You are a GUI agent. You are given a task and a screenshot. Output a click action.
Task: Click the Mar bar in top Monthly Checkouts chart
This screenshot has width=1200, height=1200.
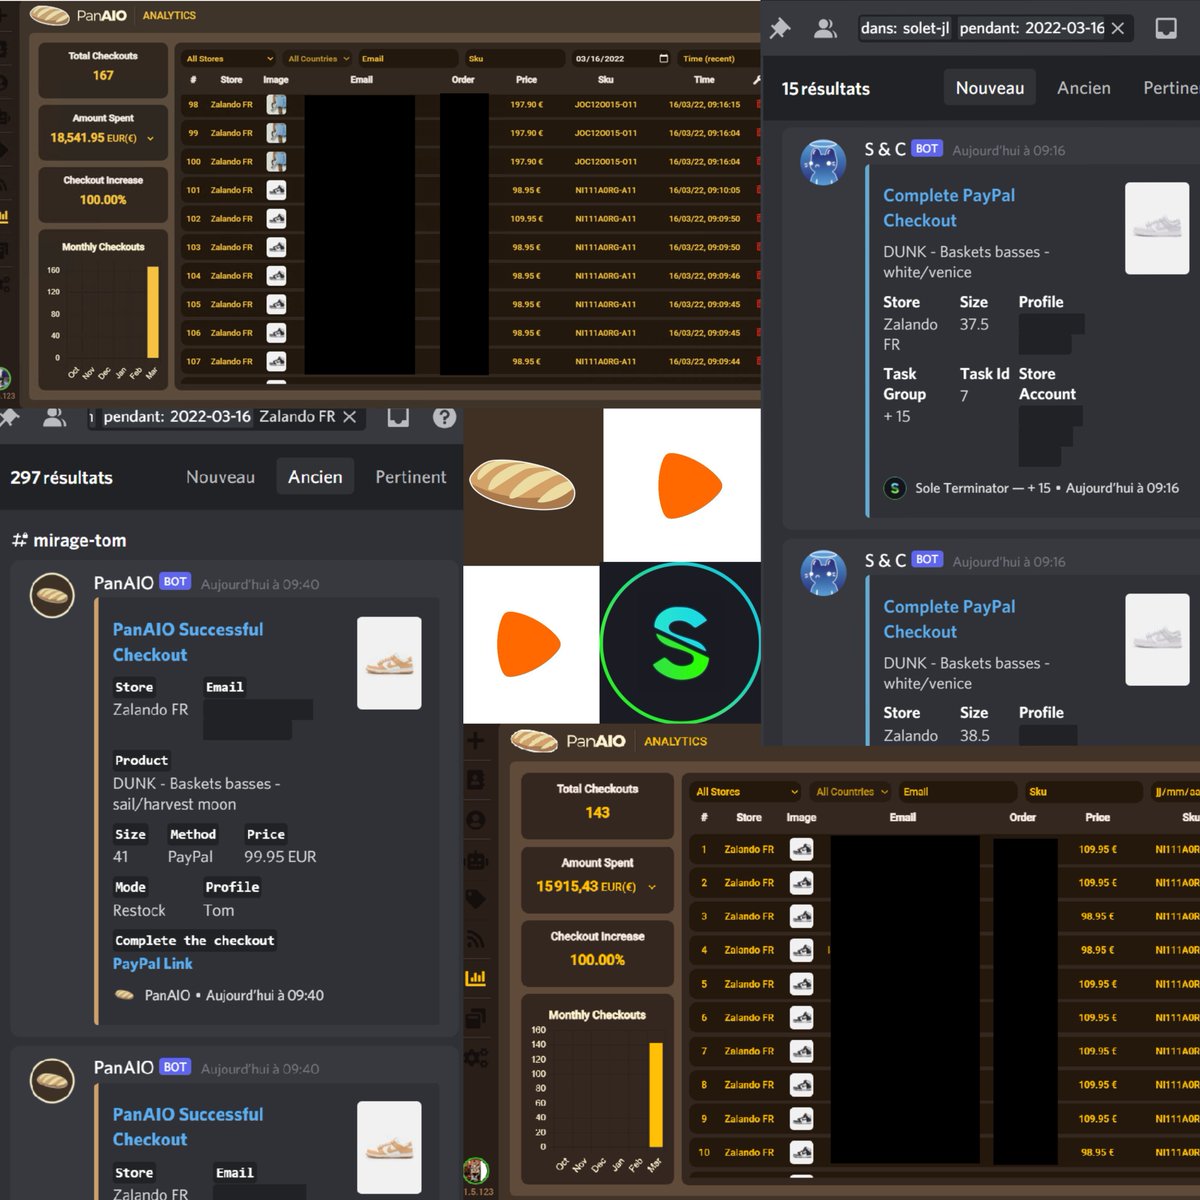coord(153,312)
